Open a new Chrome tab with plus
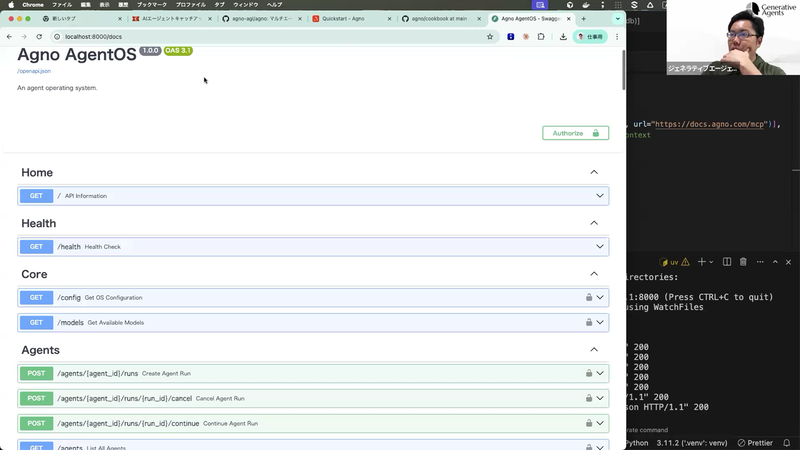Screen dimensions: 800x450 (x=584, y=19)
